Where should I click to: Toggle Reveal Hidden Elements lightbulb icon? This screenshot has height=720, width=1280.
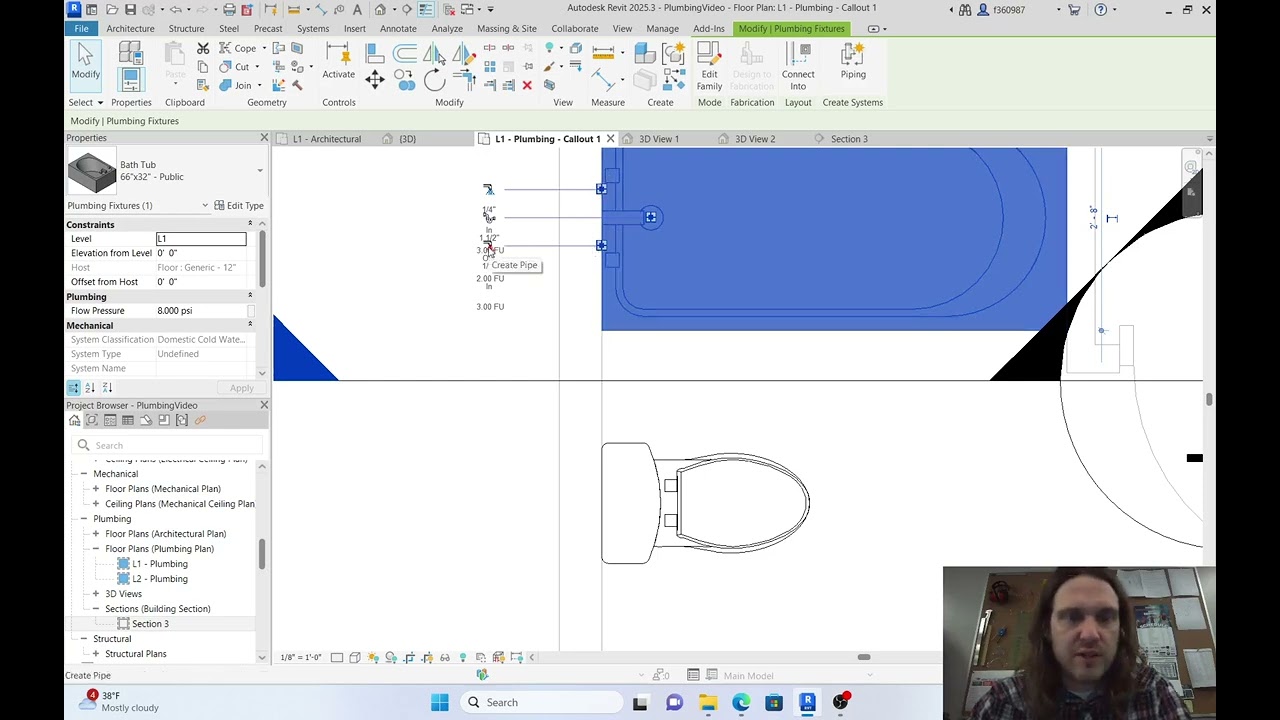463,657
